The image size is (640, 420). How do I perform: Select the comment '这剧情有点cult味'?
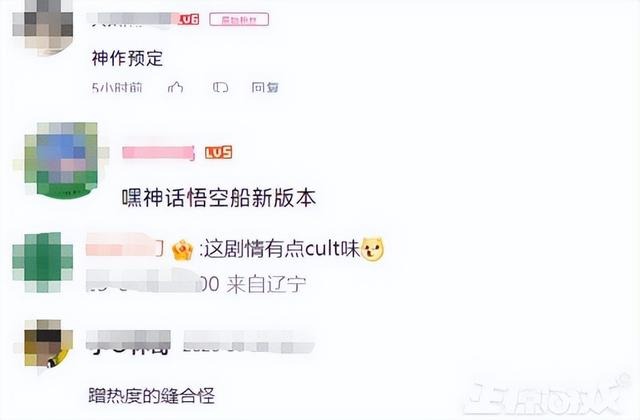[x=282, y=249]
